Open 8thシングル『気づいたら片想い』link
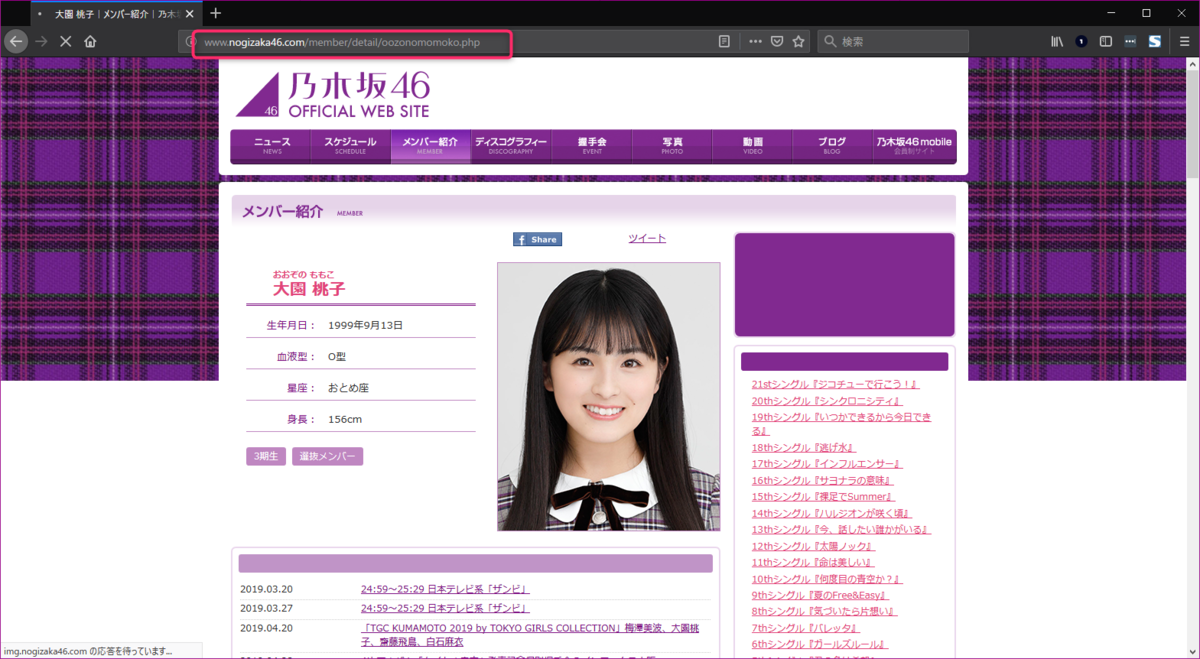This screenshot has height=659, width=1200. [825, 612]
